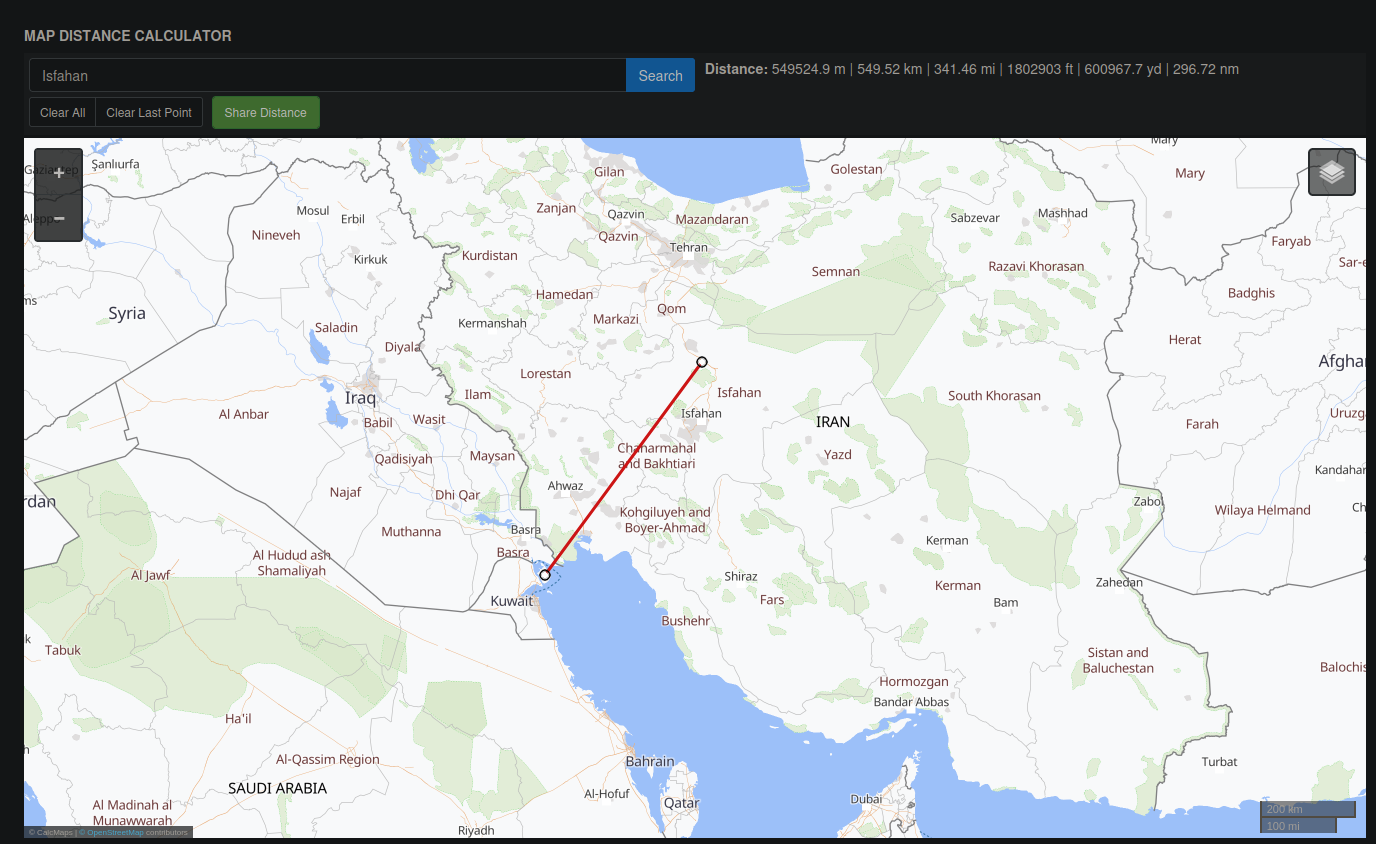This screenshot has width=1376, height=844.
Task: Click the Mashhad city label
Action: [1063, 213]
